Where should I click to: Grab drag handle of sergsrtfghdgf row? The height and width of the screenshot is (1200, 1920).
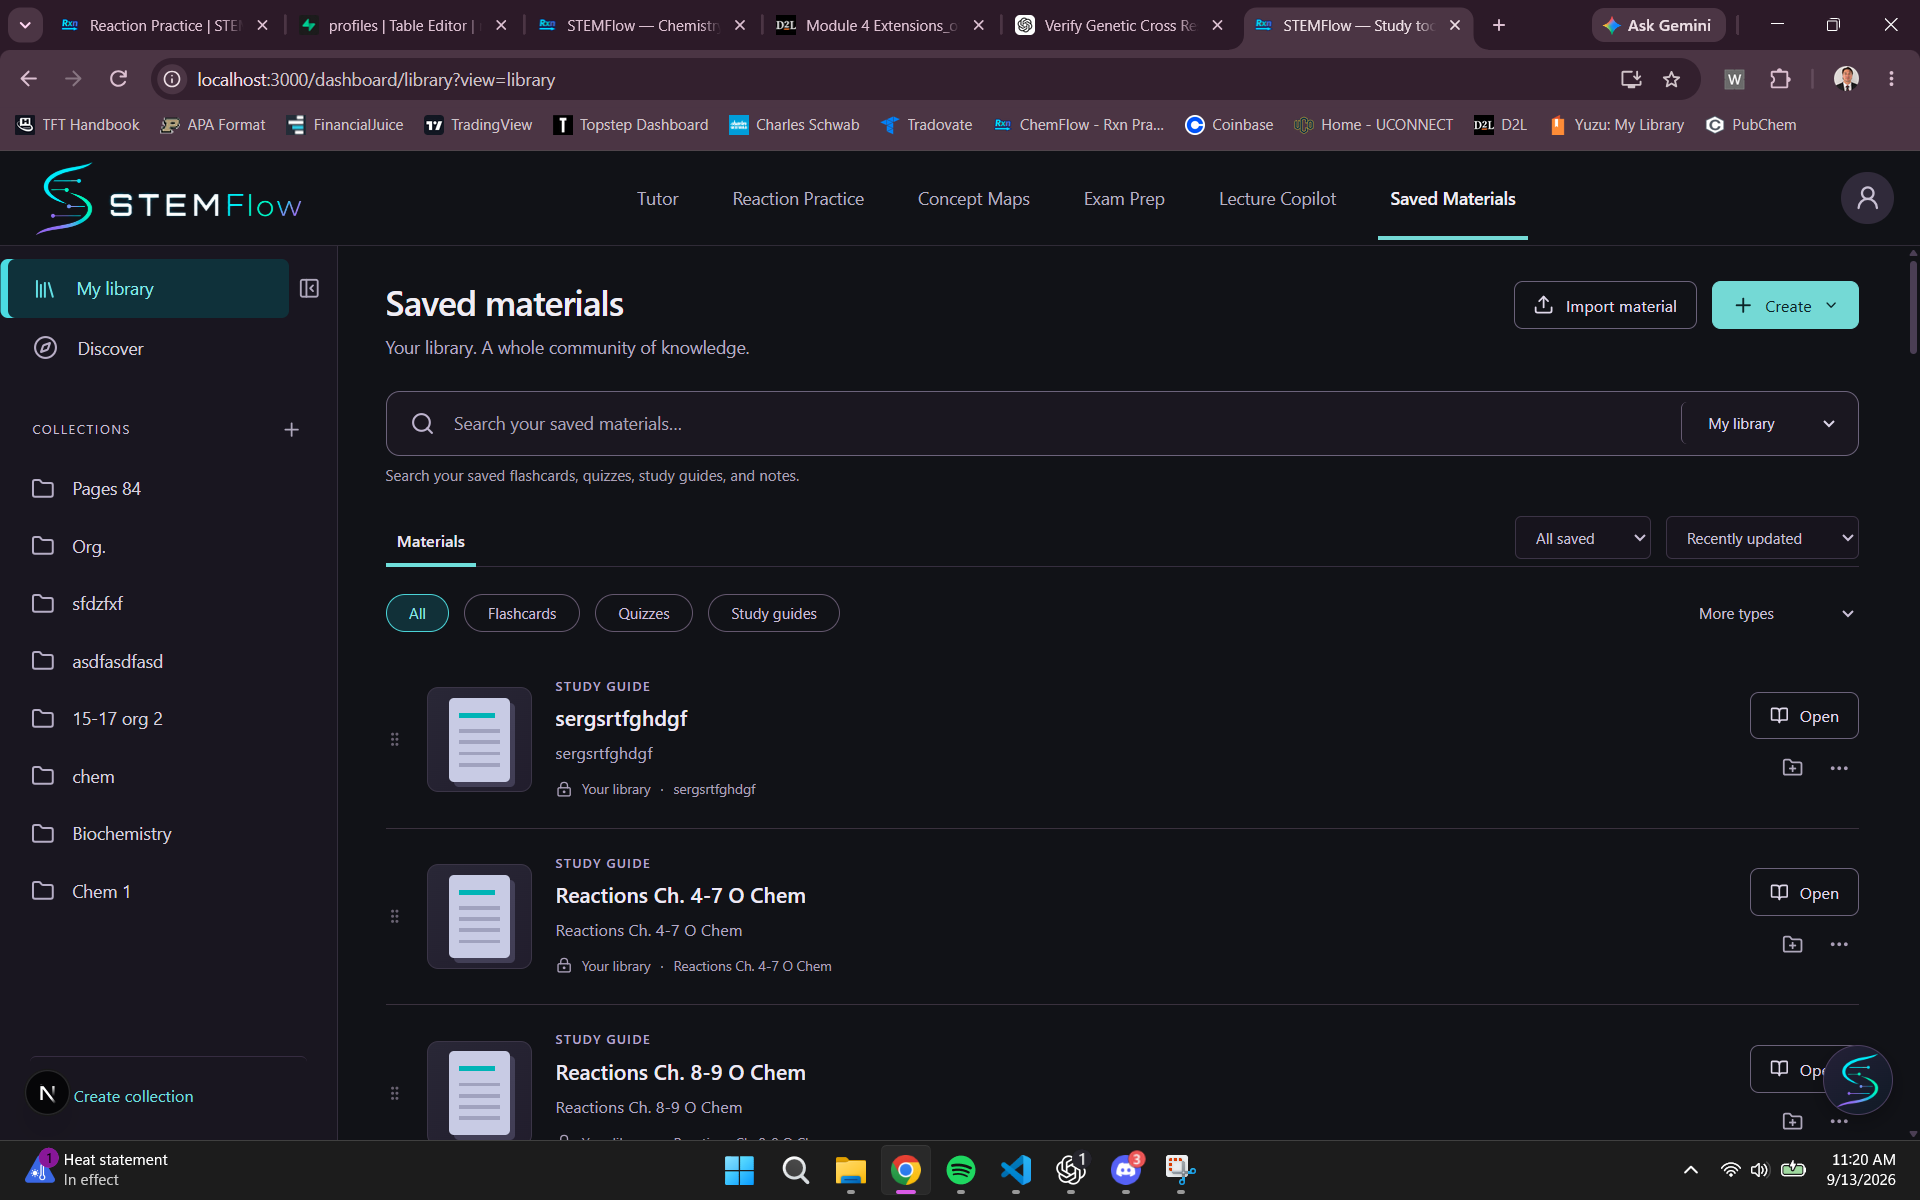[x=394, y=739]
